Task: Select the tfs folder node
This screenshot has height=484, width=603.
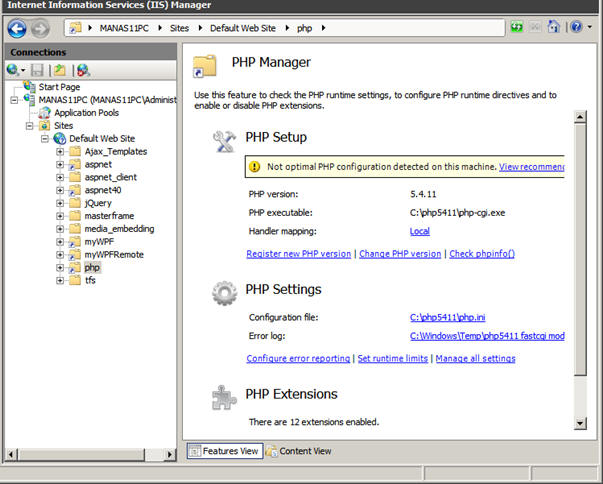Action: click(x=90, y=280)
